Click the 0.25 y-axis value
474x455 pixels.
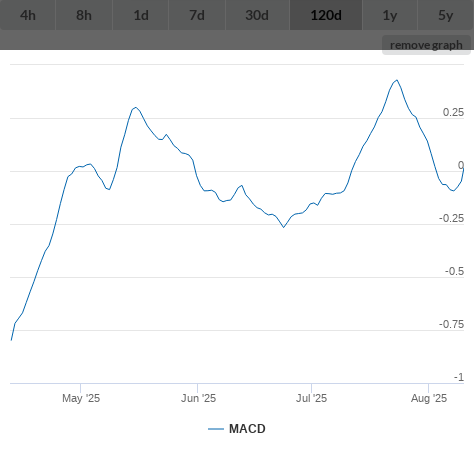point(453,112)
